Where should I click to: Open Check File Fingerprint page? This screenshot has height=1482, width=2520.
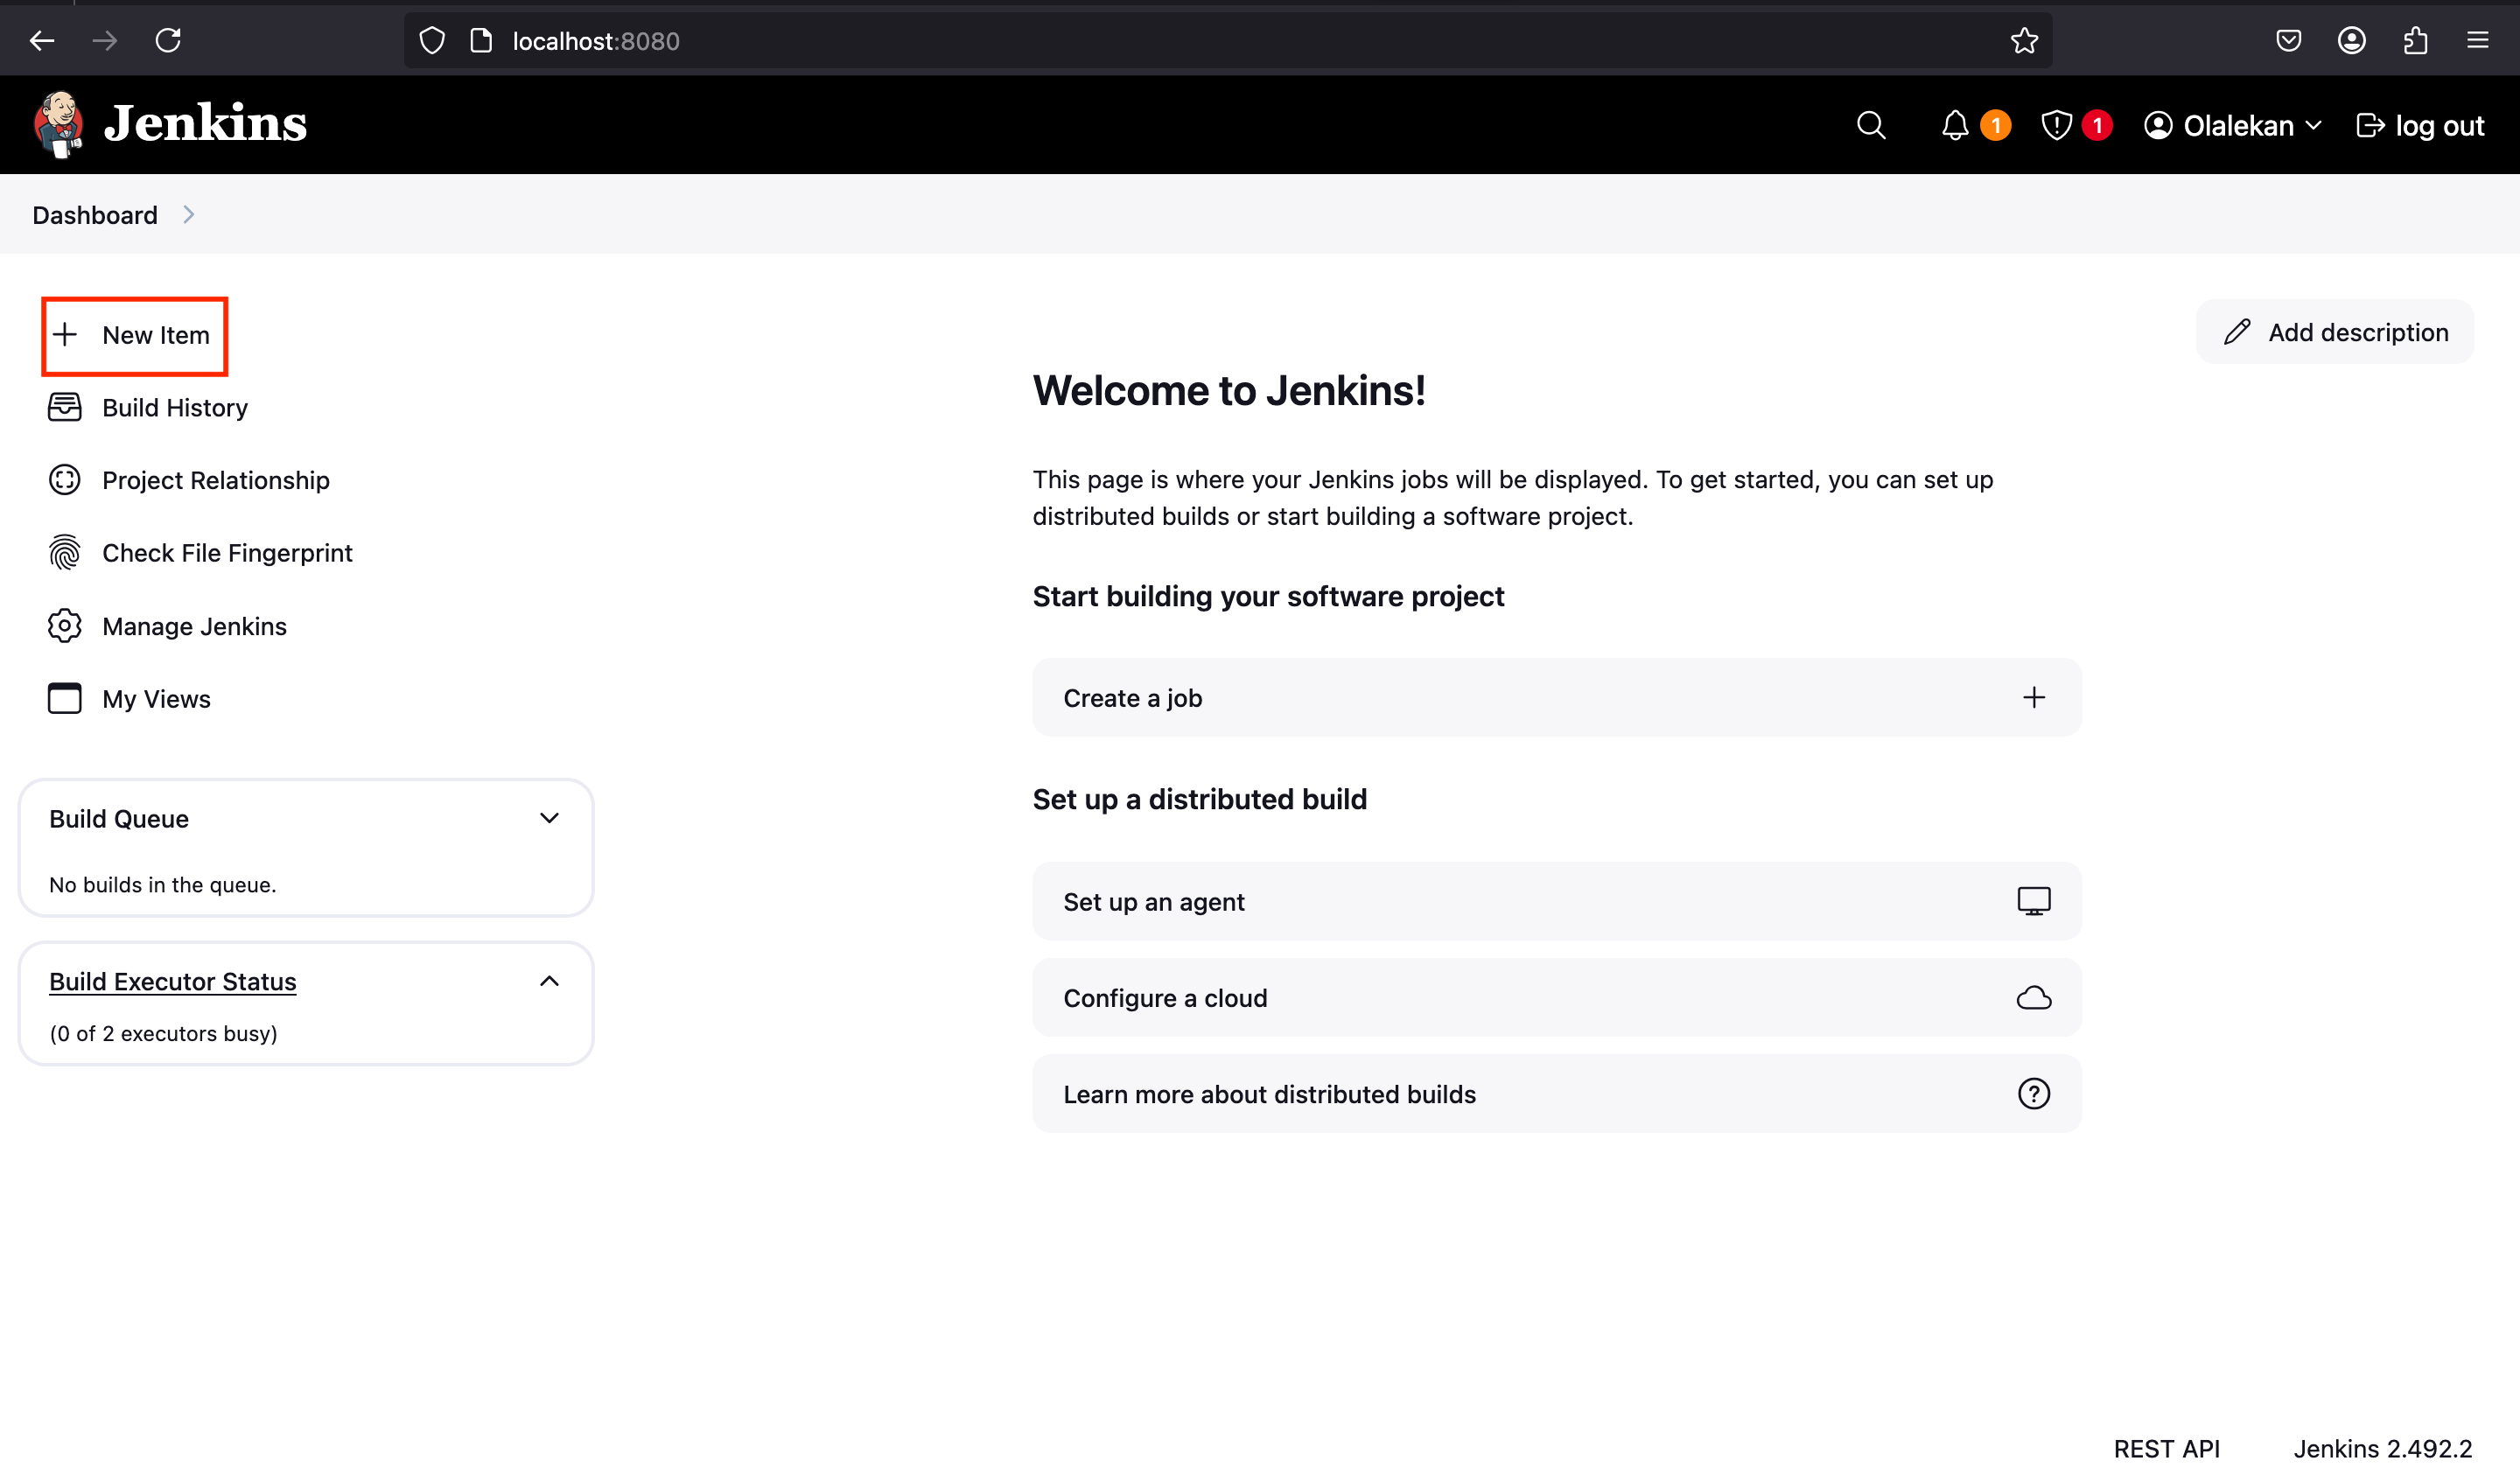[x=200, y=553]
